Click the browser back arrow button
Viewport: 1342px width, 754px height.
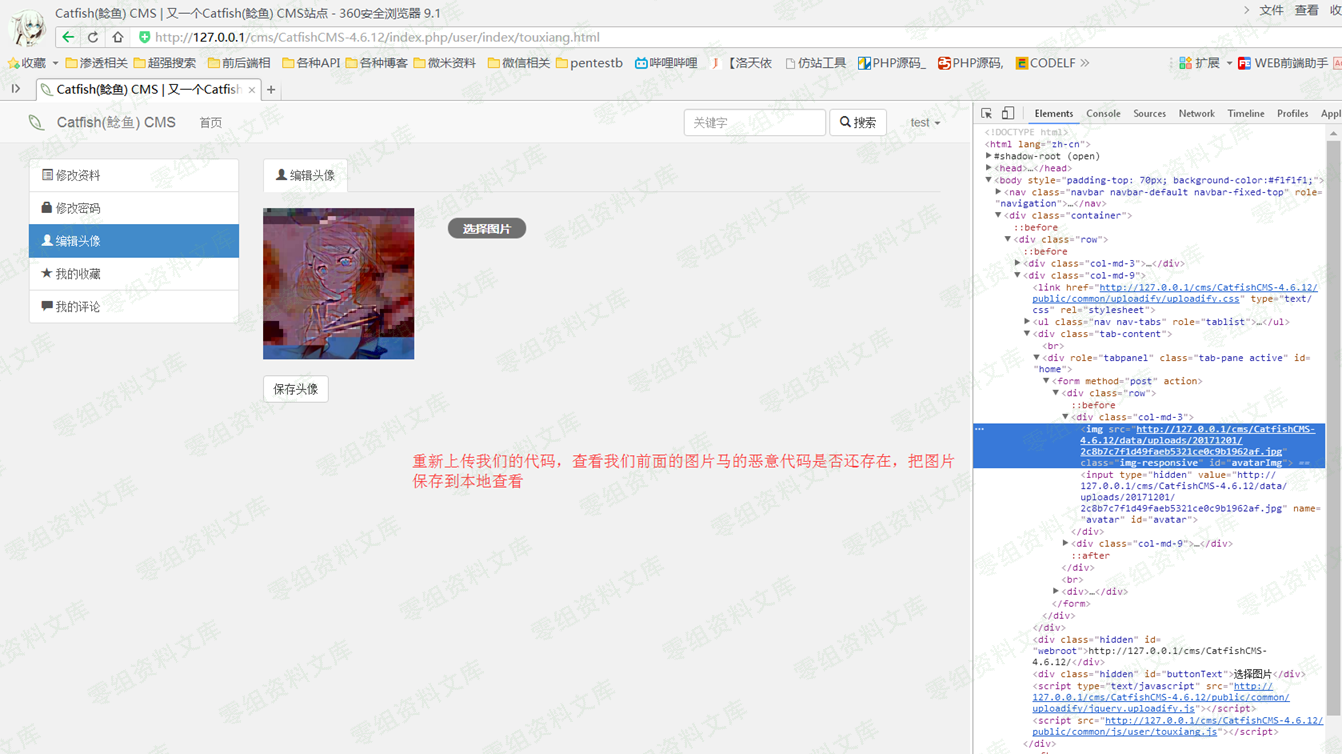(x=68, y=37)
